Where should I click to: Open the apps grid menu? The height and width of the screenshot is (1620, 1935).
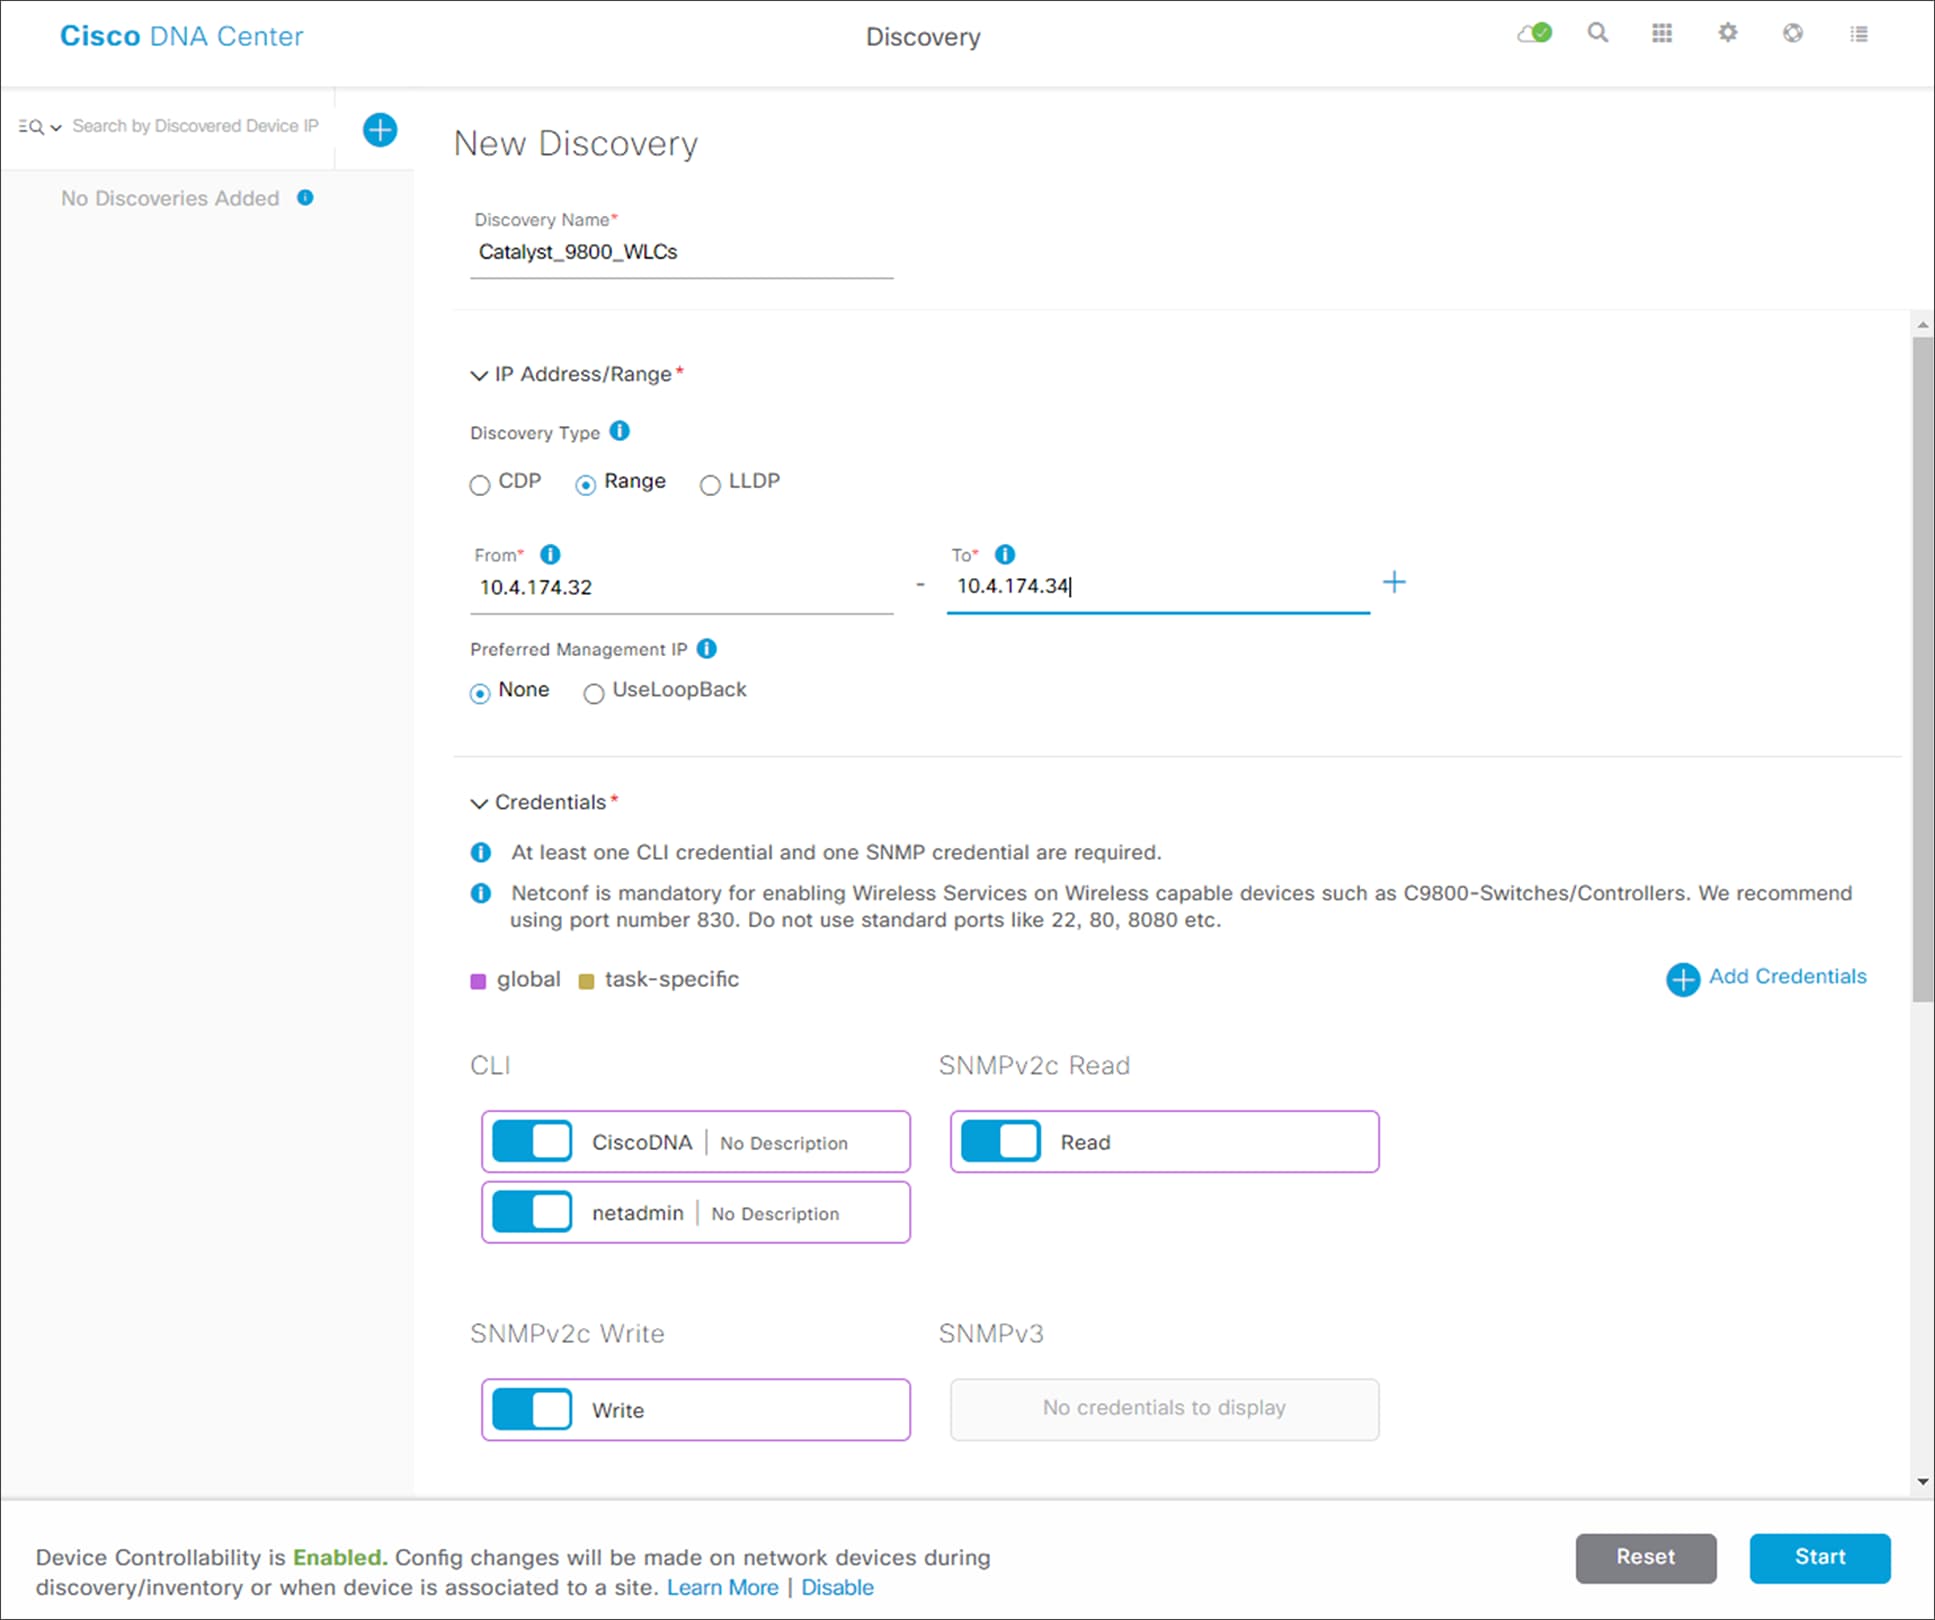[1662, 33]
